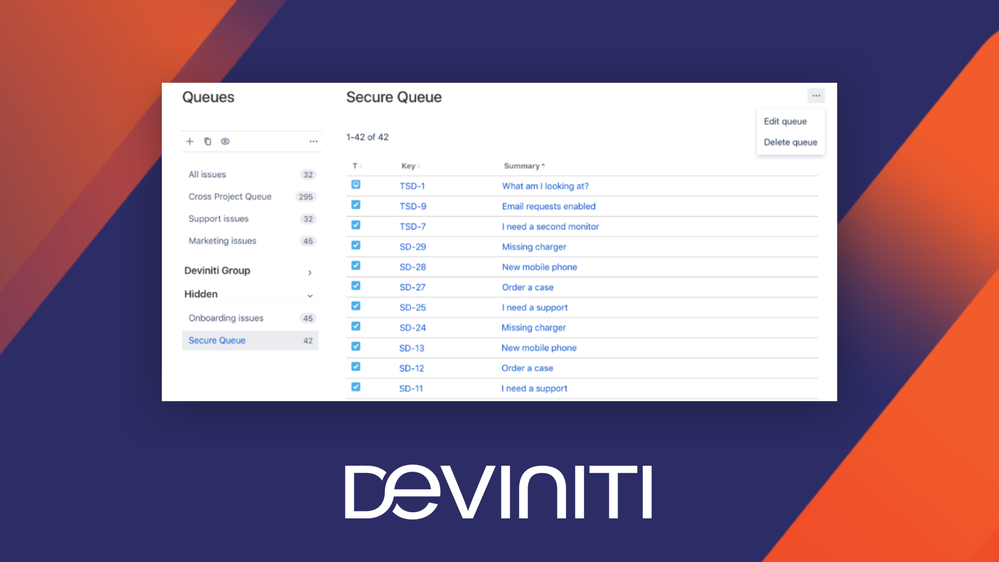
Task: Open the Support issues queue
Action: click(250, 219)
